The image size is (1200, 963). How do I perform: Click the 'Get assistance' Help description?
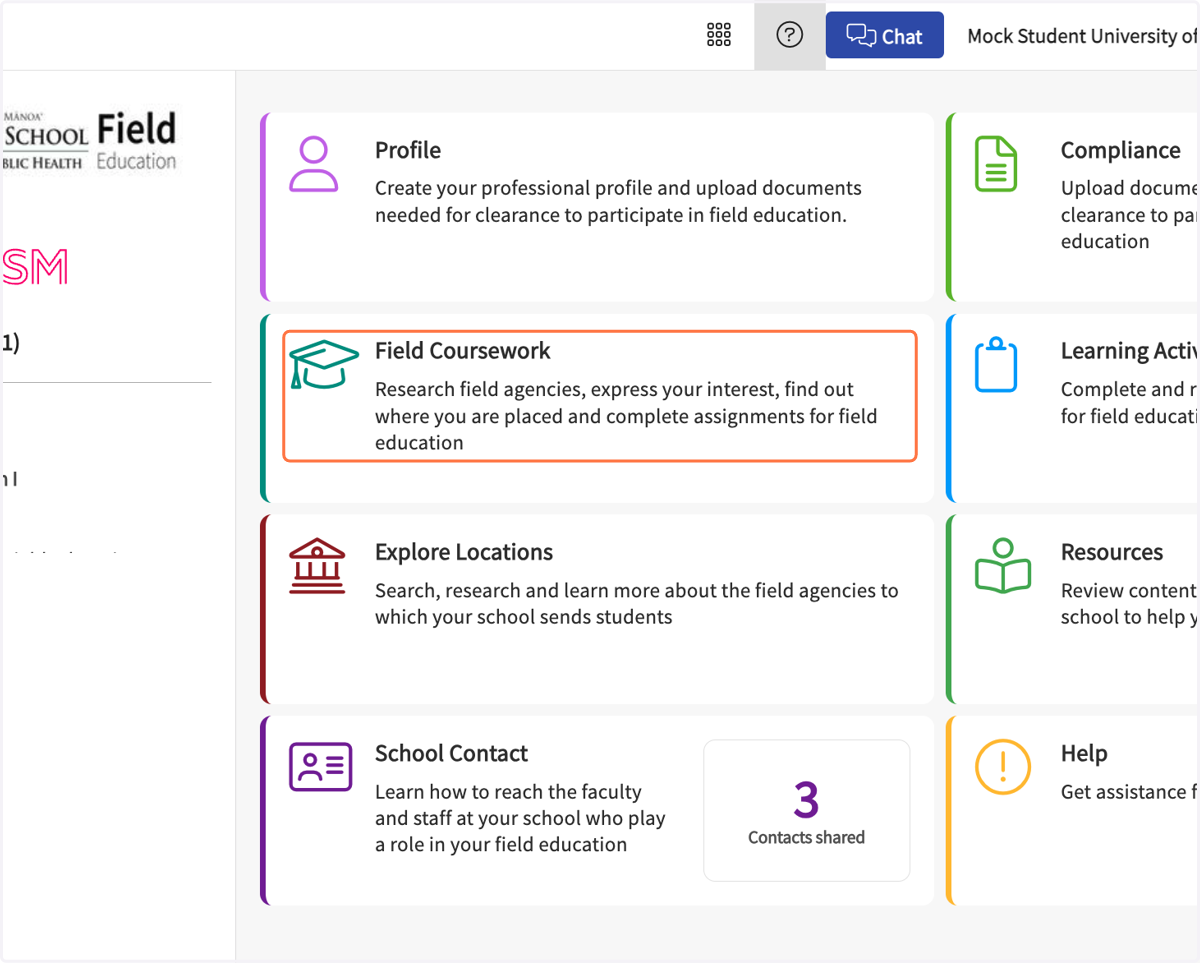point(1130,792)
